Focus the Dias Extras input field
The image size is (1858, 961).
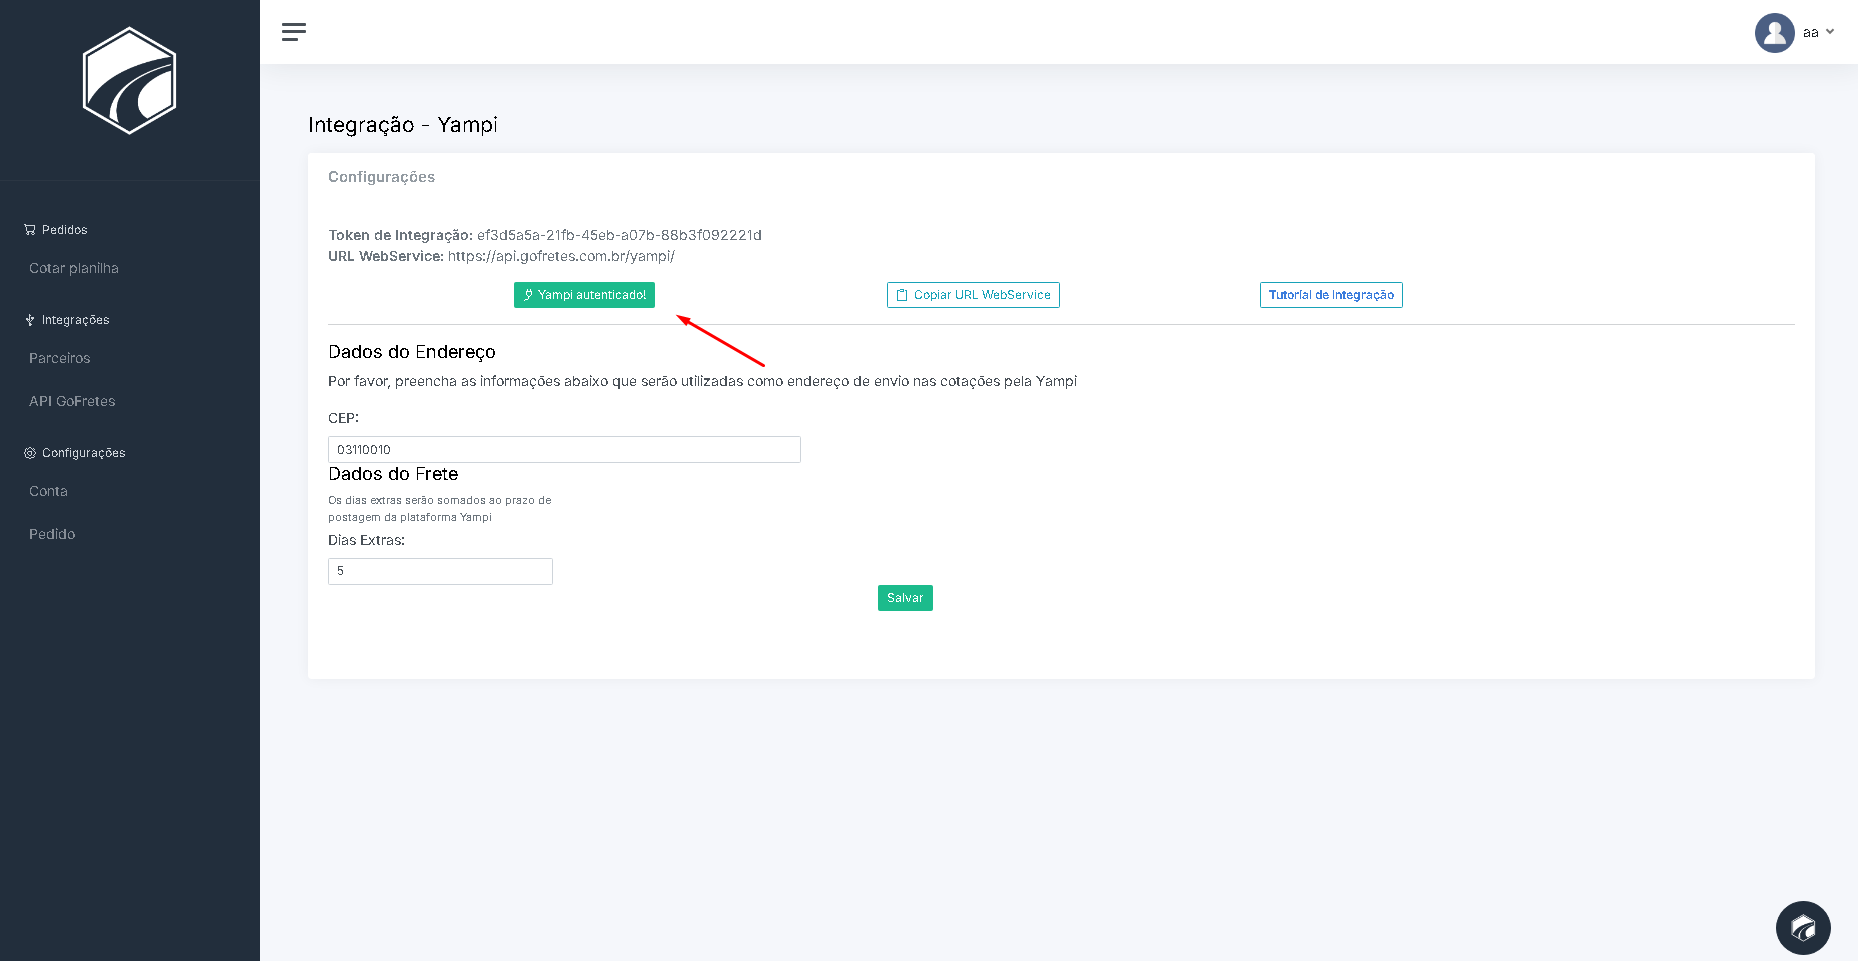(440, 571)
